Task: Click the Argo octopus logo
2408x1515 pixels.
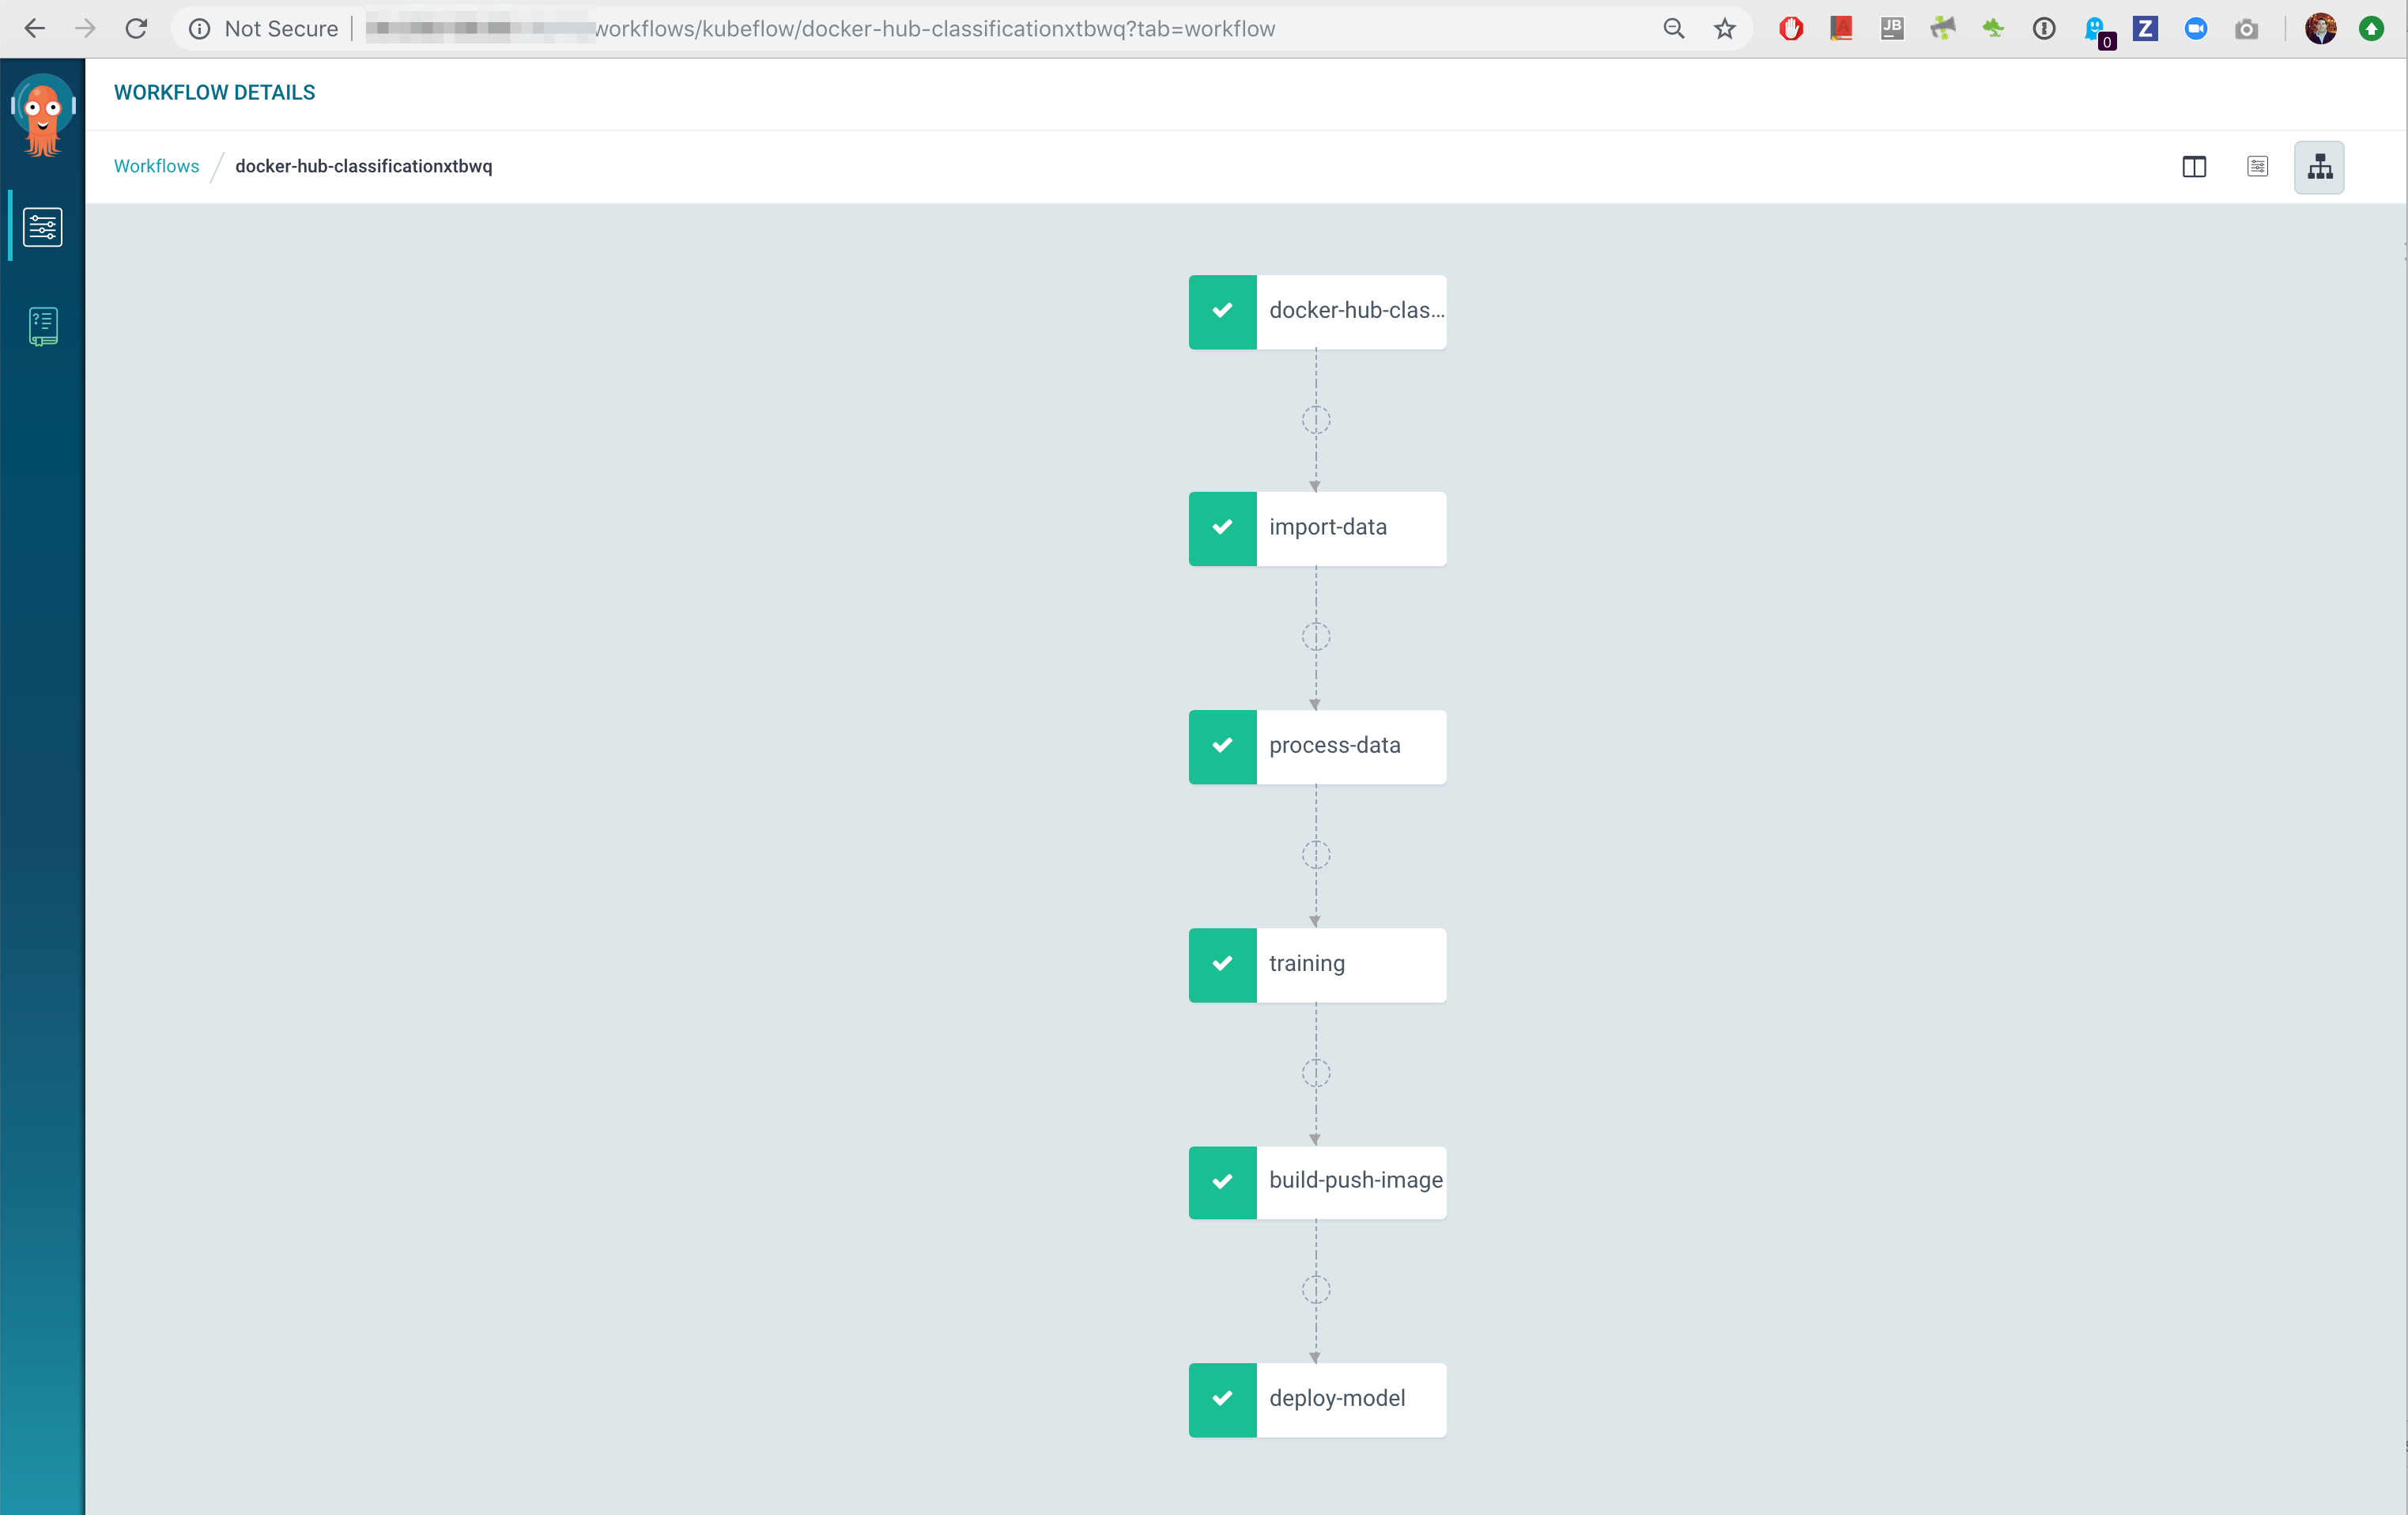Action: coord(43,114)
